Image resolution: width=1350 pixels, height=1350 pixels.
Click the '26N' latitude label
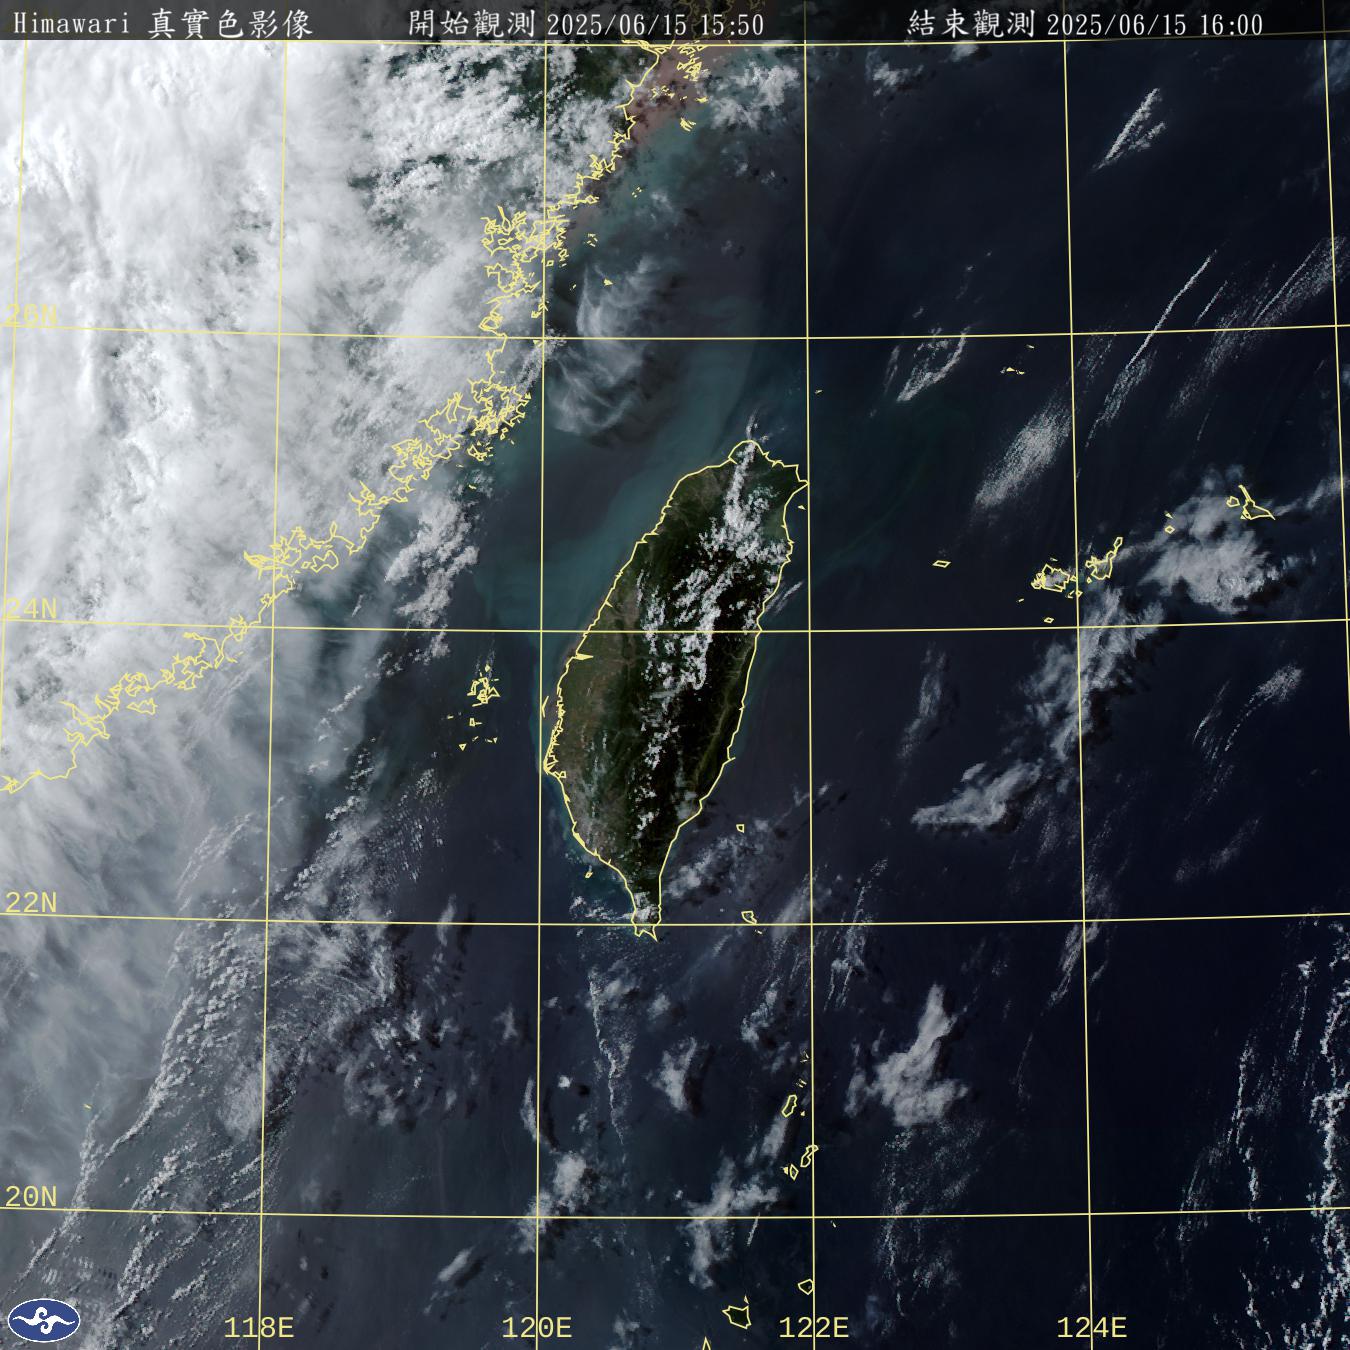(31, 317)
